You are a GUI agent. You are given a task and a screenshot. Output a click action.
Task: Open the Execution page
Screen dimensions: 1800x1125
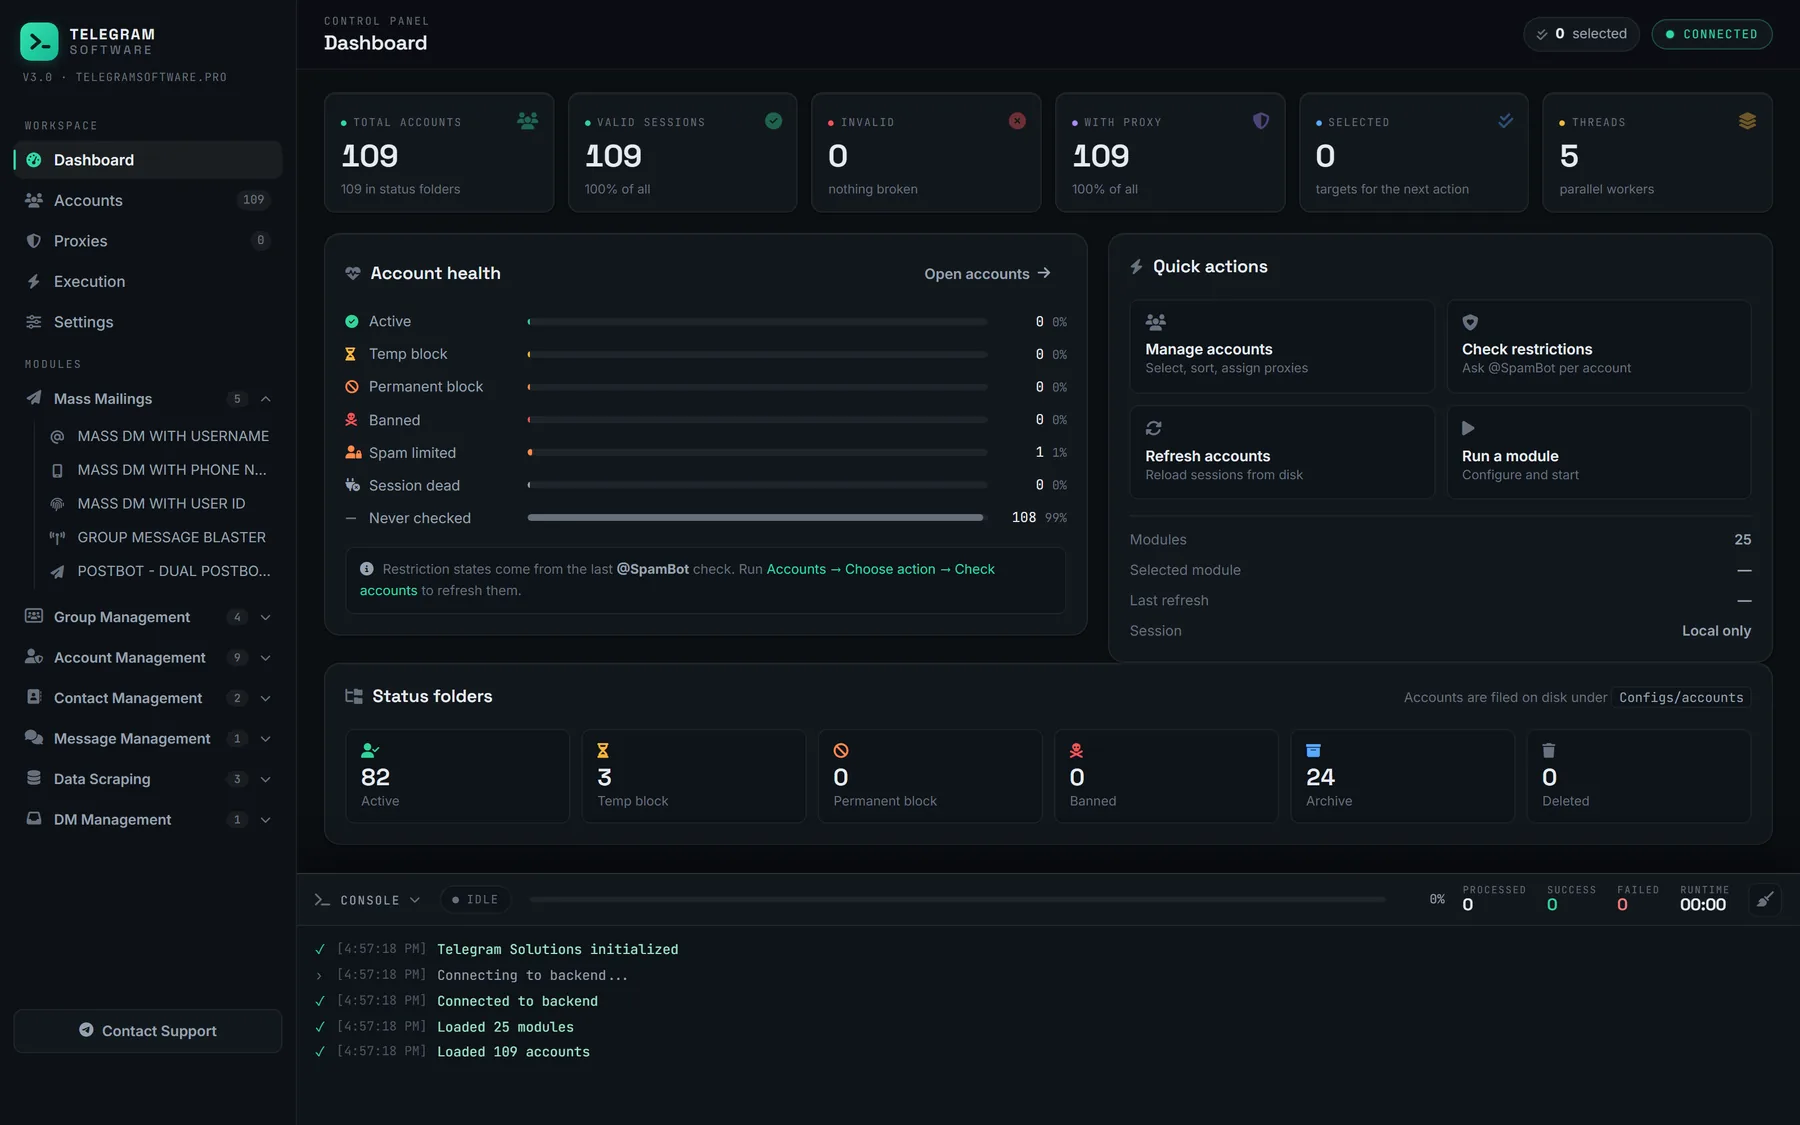148,282
